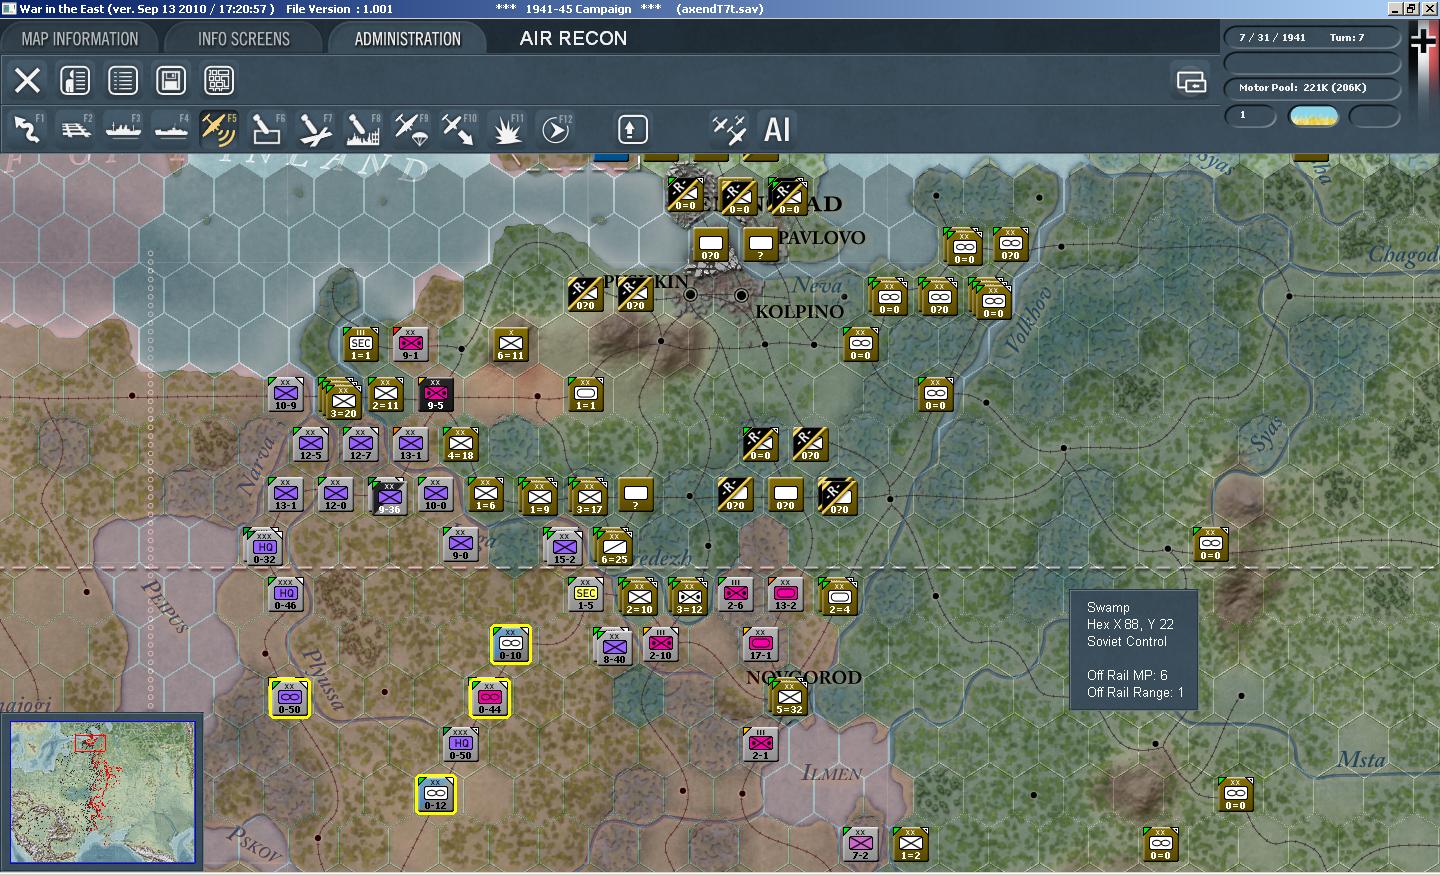Select the Soviet unit labeled 2=4
This screenshot has width=1440, height=876.
tap(838, 596)
